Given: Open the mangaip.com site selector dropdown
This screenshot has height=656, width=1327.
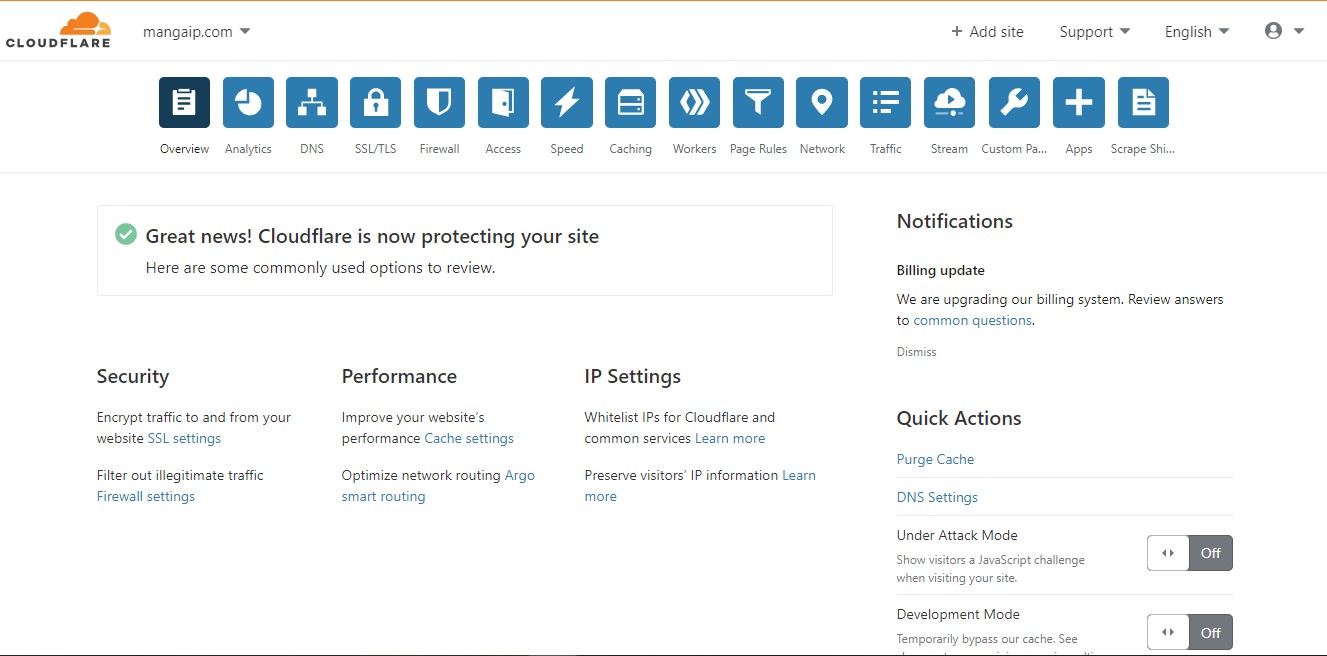Looking at the screenshot, I should [x=197, y=31].
